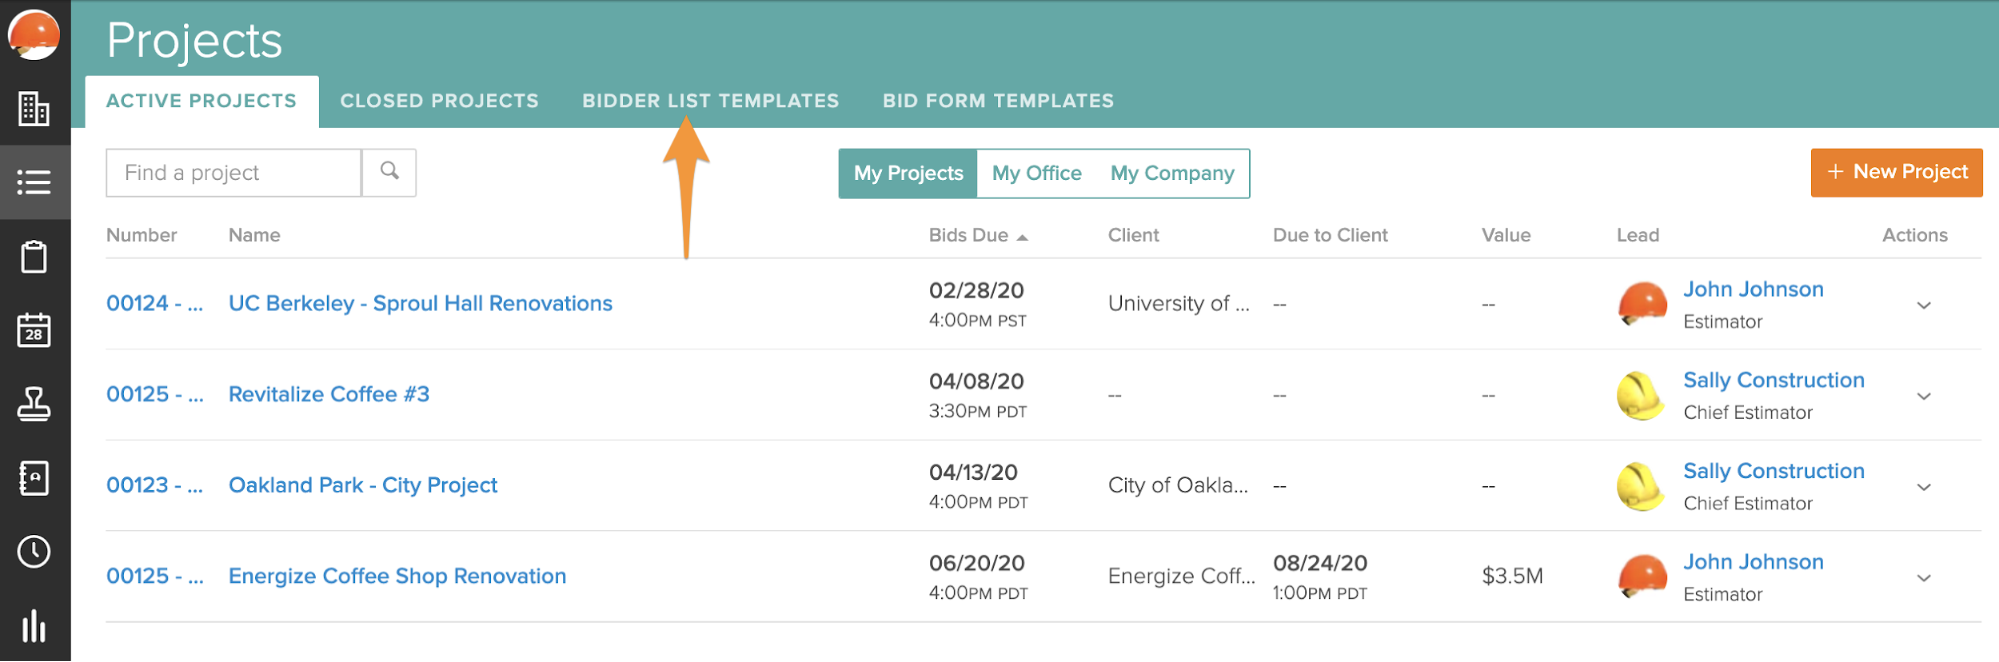Expand actions for Energize Coffee Shop row
Viewport: 1999px width, 662px height.
(x=1923, y=578)
